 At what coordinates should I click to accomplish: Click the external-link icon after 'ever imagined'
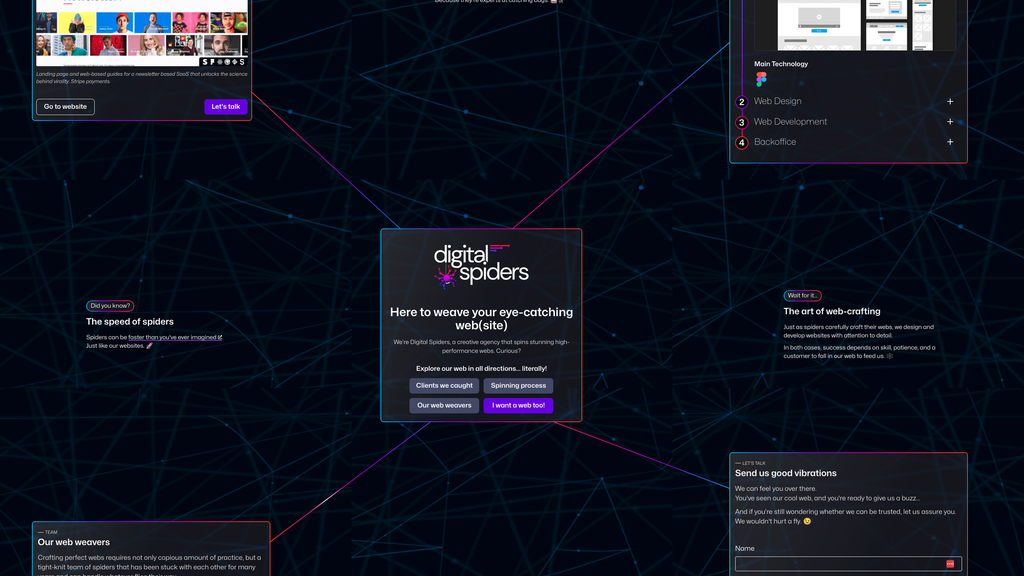point(220,338)
